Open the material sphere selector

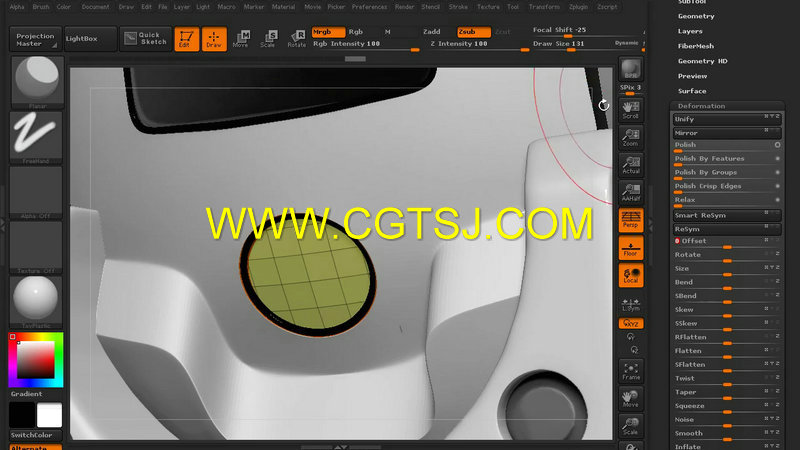[x=36, y=302]
